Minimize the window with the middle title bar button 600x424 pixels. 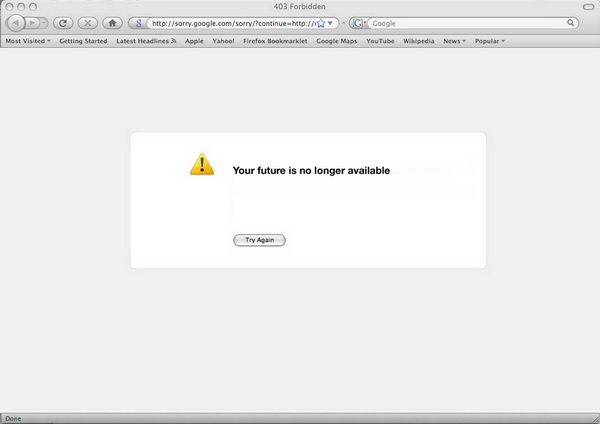pyautogui.click(x=21, y=7)
